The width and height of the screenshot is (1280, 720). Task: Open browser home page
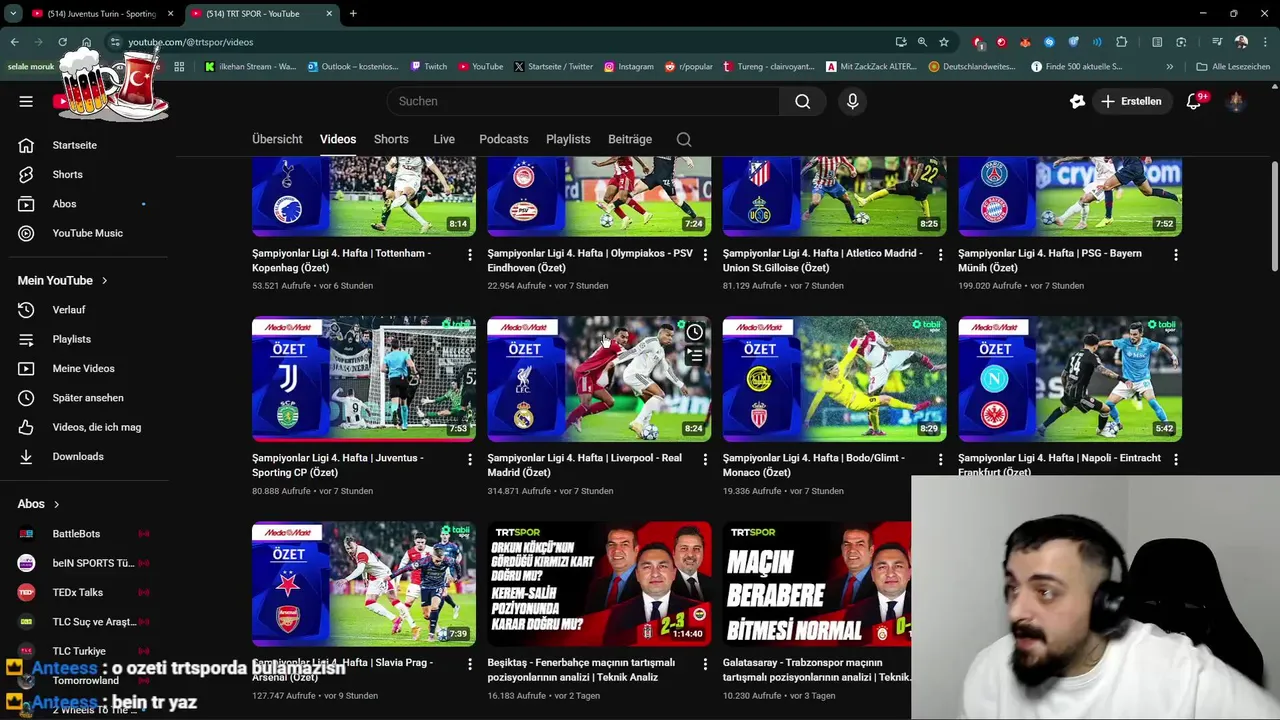[x=87, y=42]
